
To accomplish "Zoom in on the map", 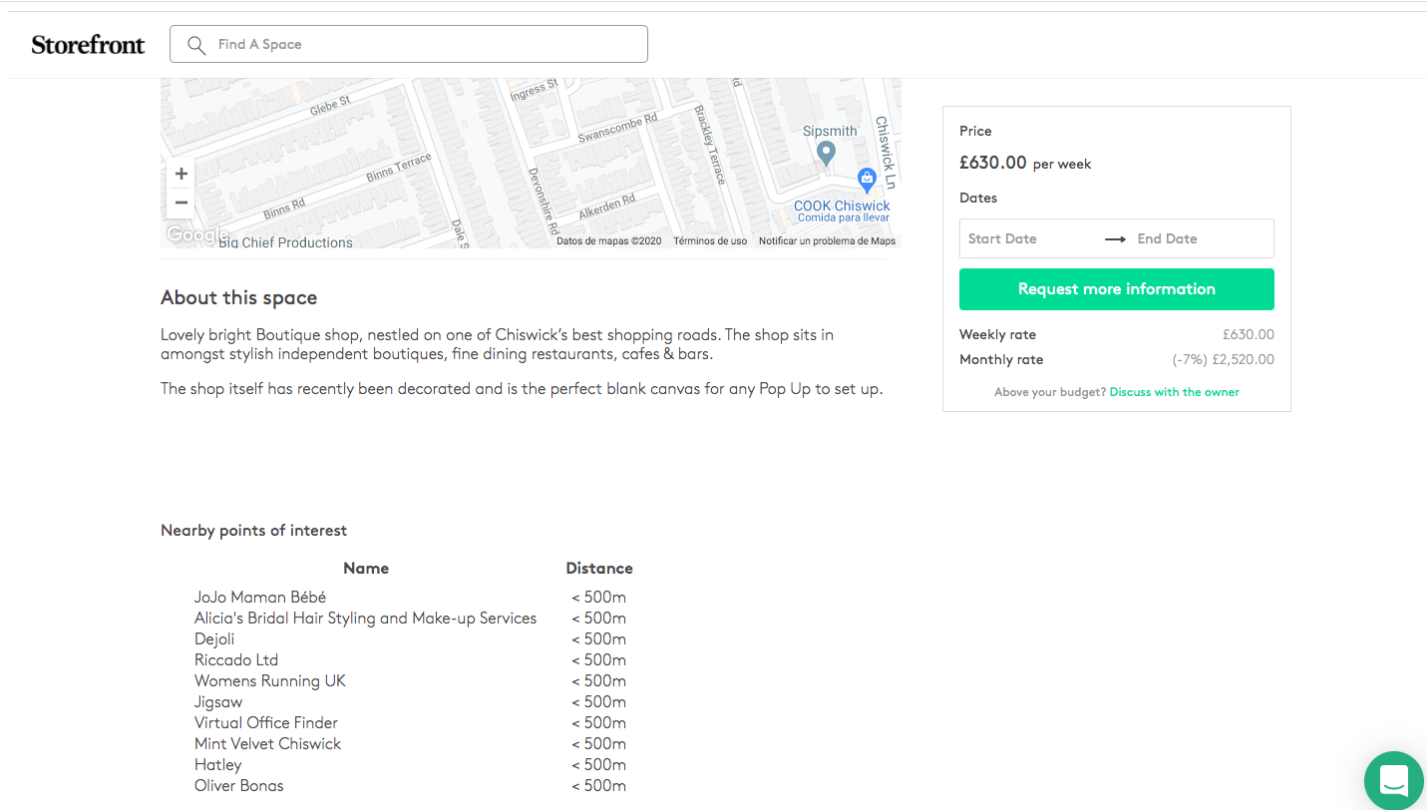I will [x=181, y=174].
